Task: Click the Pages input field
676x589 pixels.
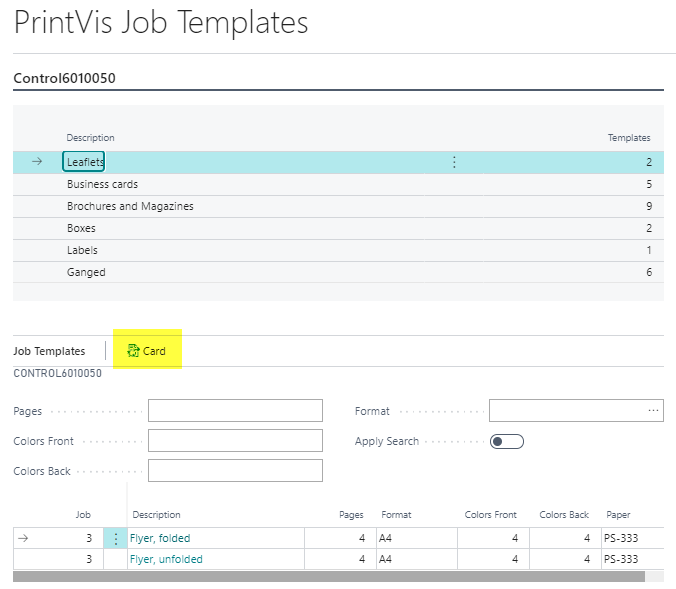Action: coord(235,410)
